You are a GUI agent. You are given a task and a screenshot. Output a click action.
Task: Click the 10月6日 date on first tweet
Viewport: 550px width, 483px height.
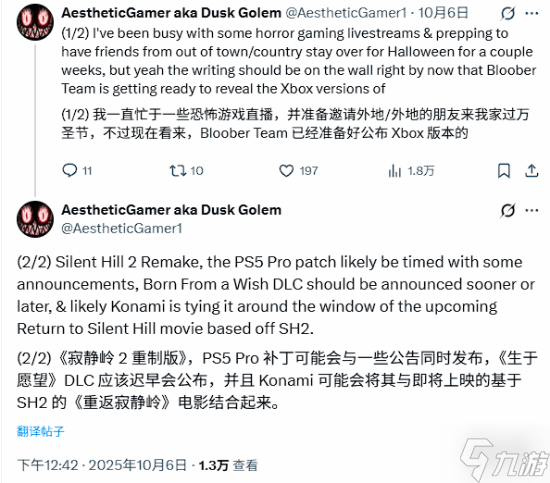pos(443,13)
